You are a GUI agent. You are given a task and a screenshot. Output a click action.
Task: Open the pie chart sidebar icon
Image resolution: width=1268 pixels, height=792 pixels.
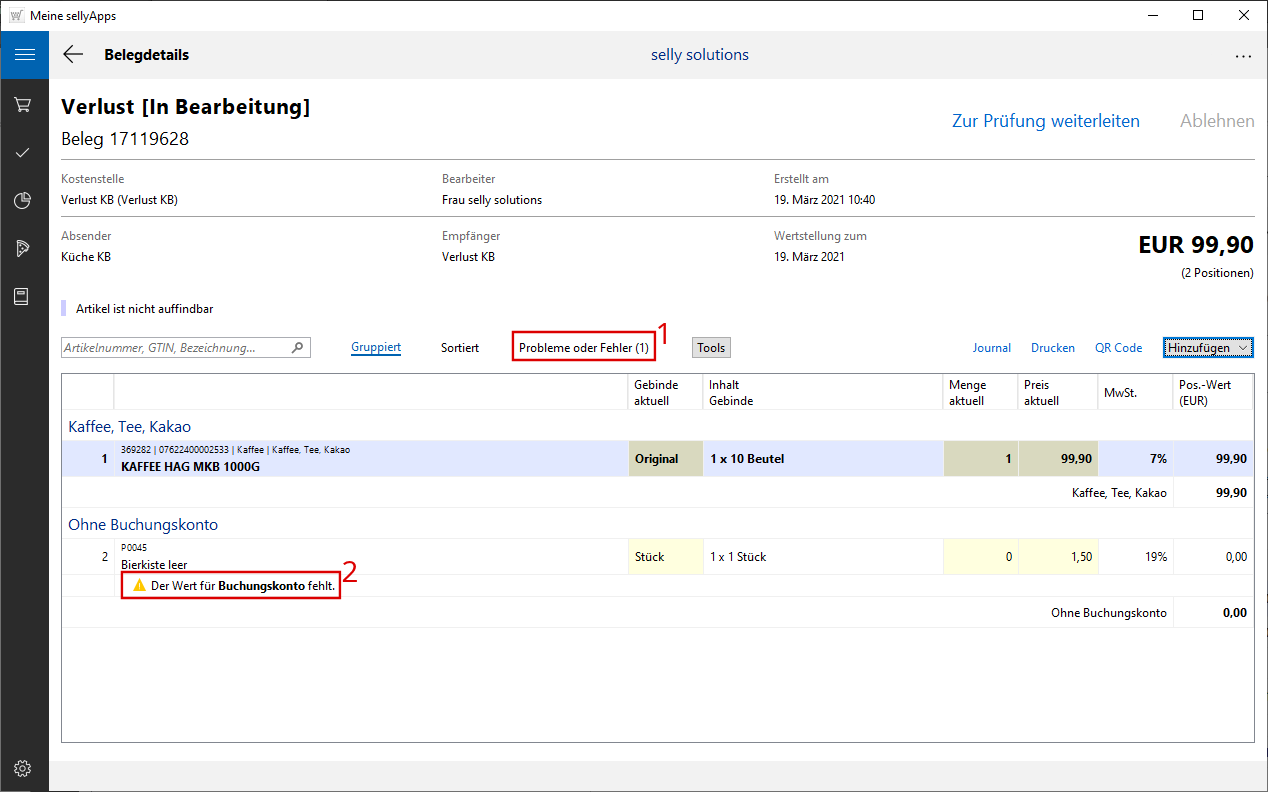(x=23, y=201)
